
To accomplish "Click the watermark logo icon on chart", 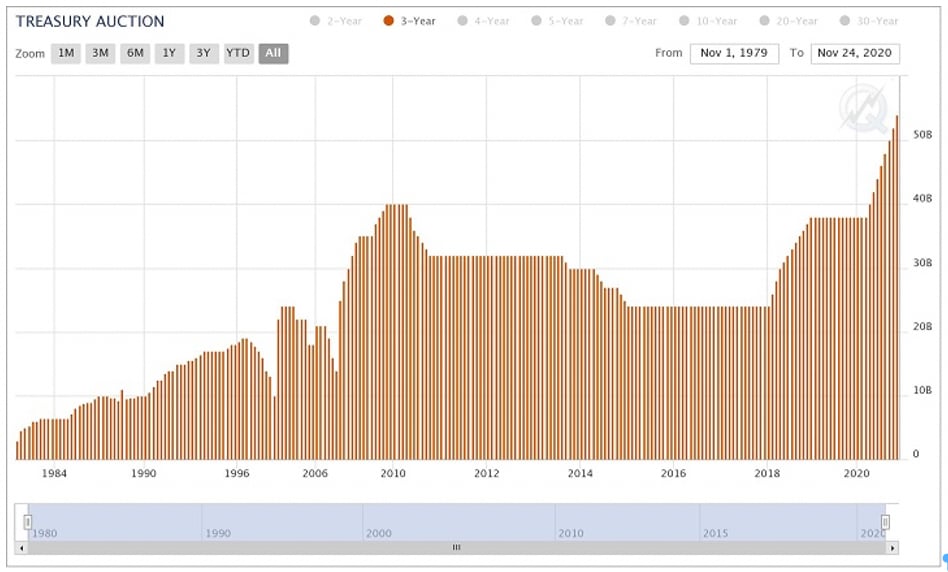I will point(860,107).
